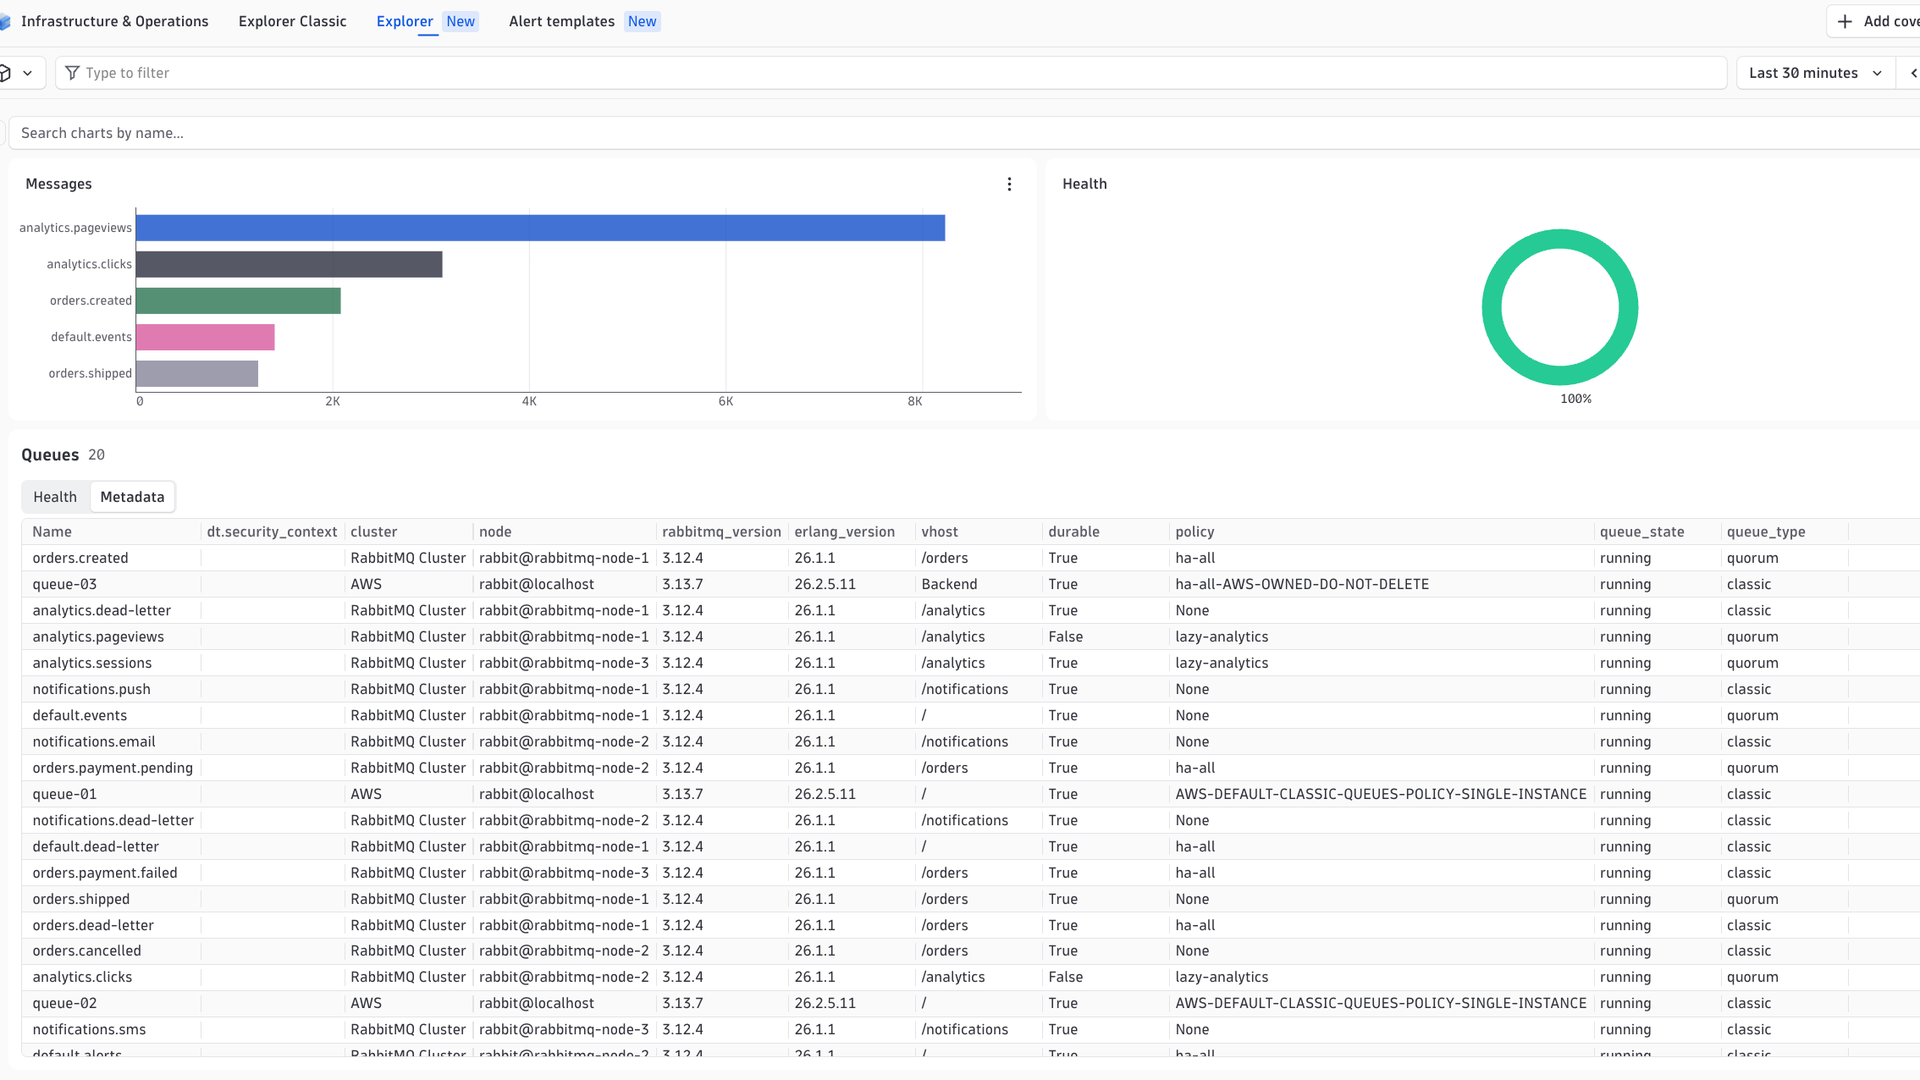Click the durable column header
1920x1080 pixels.
(1074, 532)
